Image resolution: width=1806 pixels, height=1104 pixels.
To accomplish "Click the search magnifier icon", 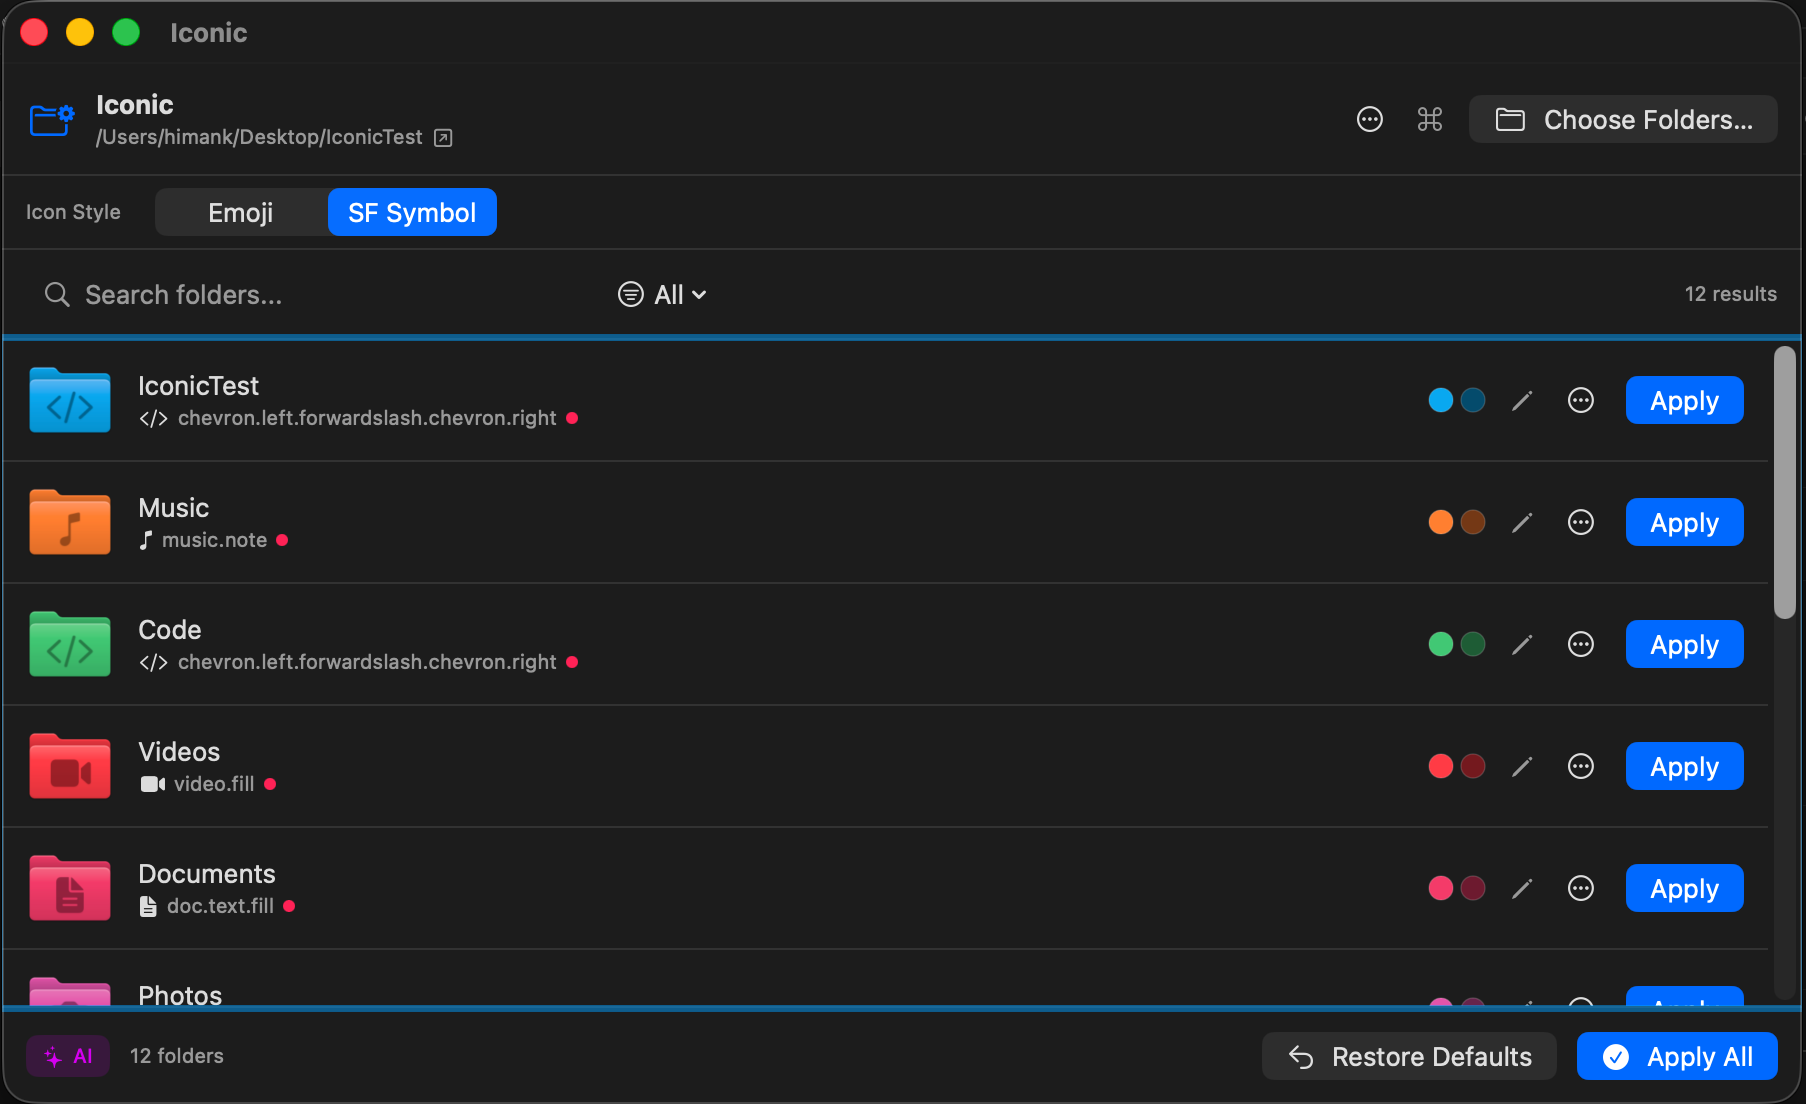I will tap(57, 295).
